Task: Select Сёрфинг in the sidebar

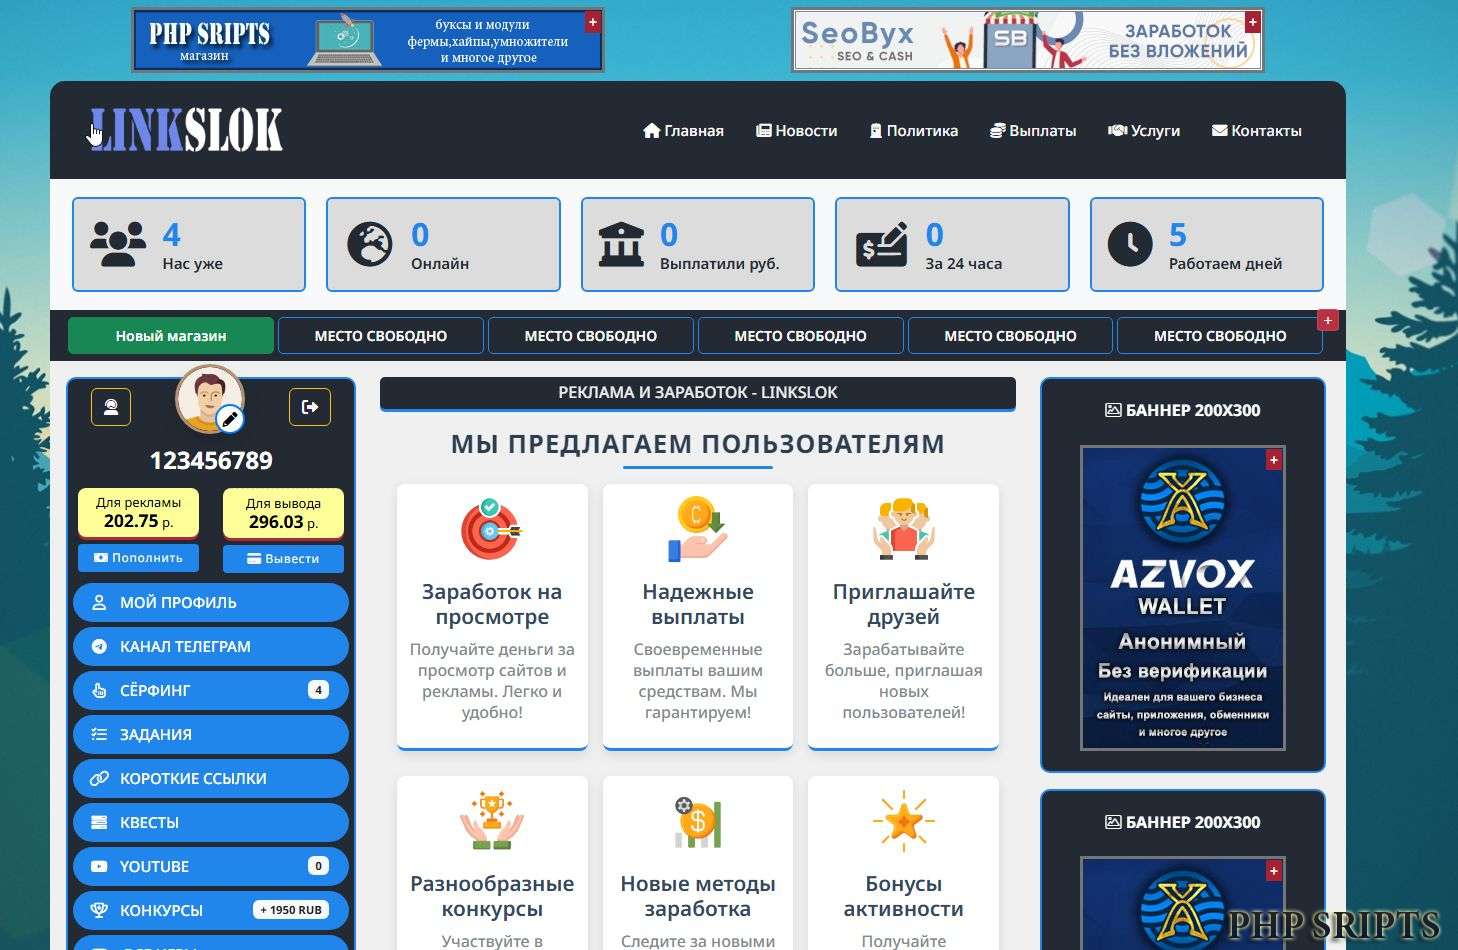Action: coord(211,691)
